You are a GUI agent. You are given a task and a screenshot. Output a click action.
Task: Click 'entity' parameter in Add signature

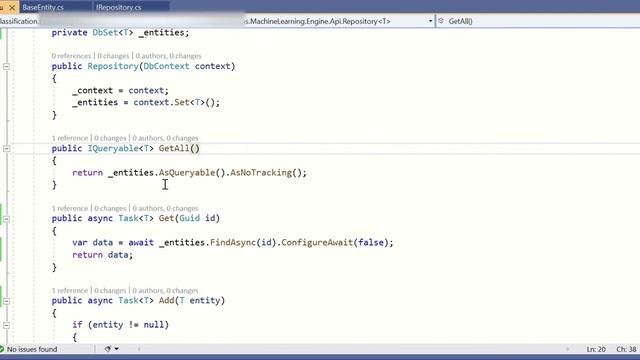[x=204, y=301]
